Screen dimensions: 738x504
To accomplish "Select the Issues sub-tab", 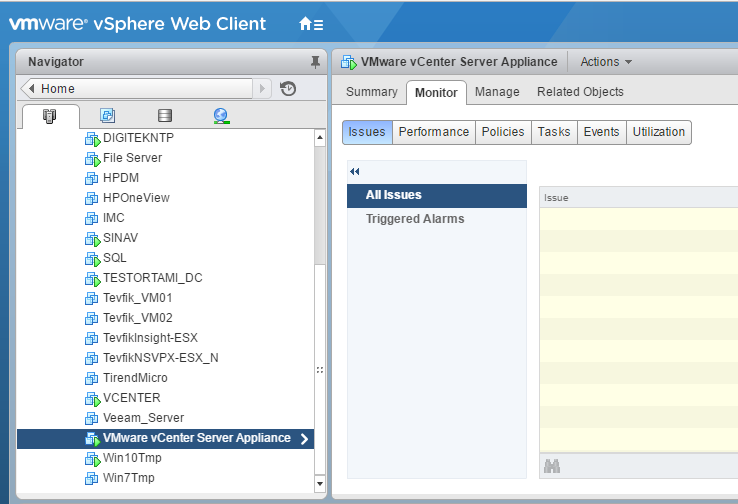I will pyautogui.click(x=367, y=132).
